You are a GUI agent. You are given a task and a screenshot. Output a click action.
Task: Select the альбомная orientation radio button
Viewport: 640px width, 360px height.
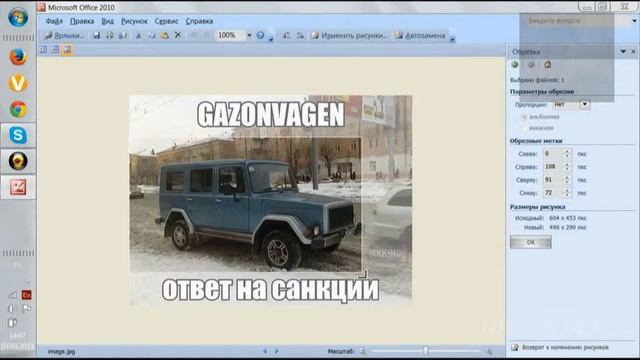click(524, 117)
